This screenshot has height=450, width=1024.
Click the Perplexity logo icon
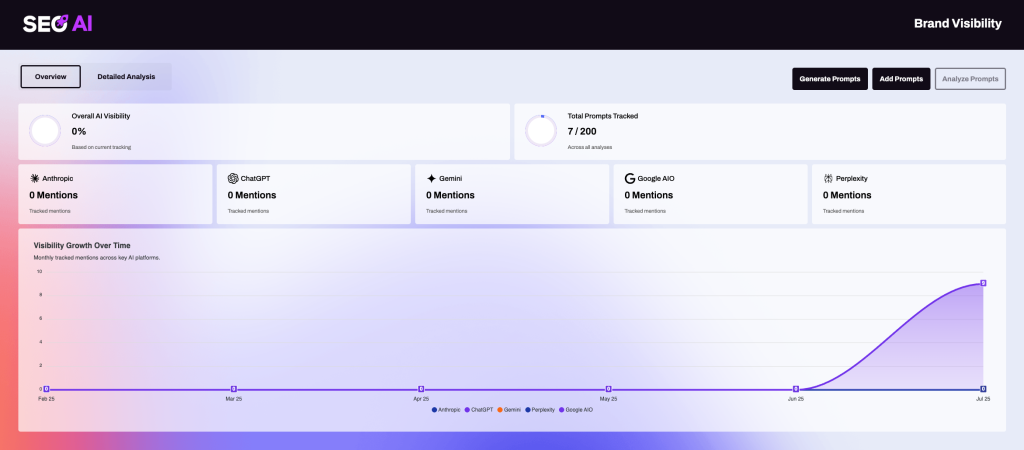828,178
